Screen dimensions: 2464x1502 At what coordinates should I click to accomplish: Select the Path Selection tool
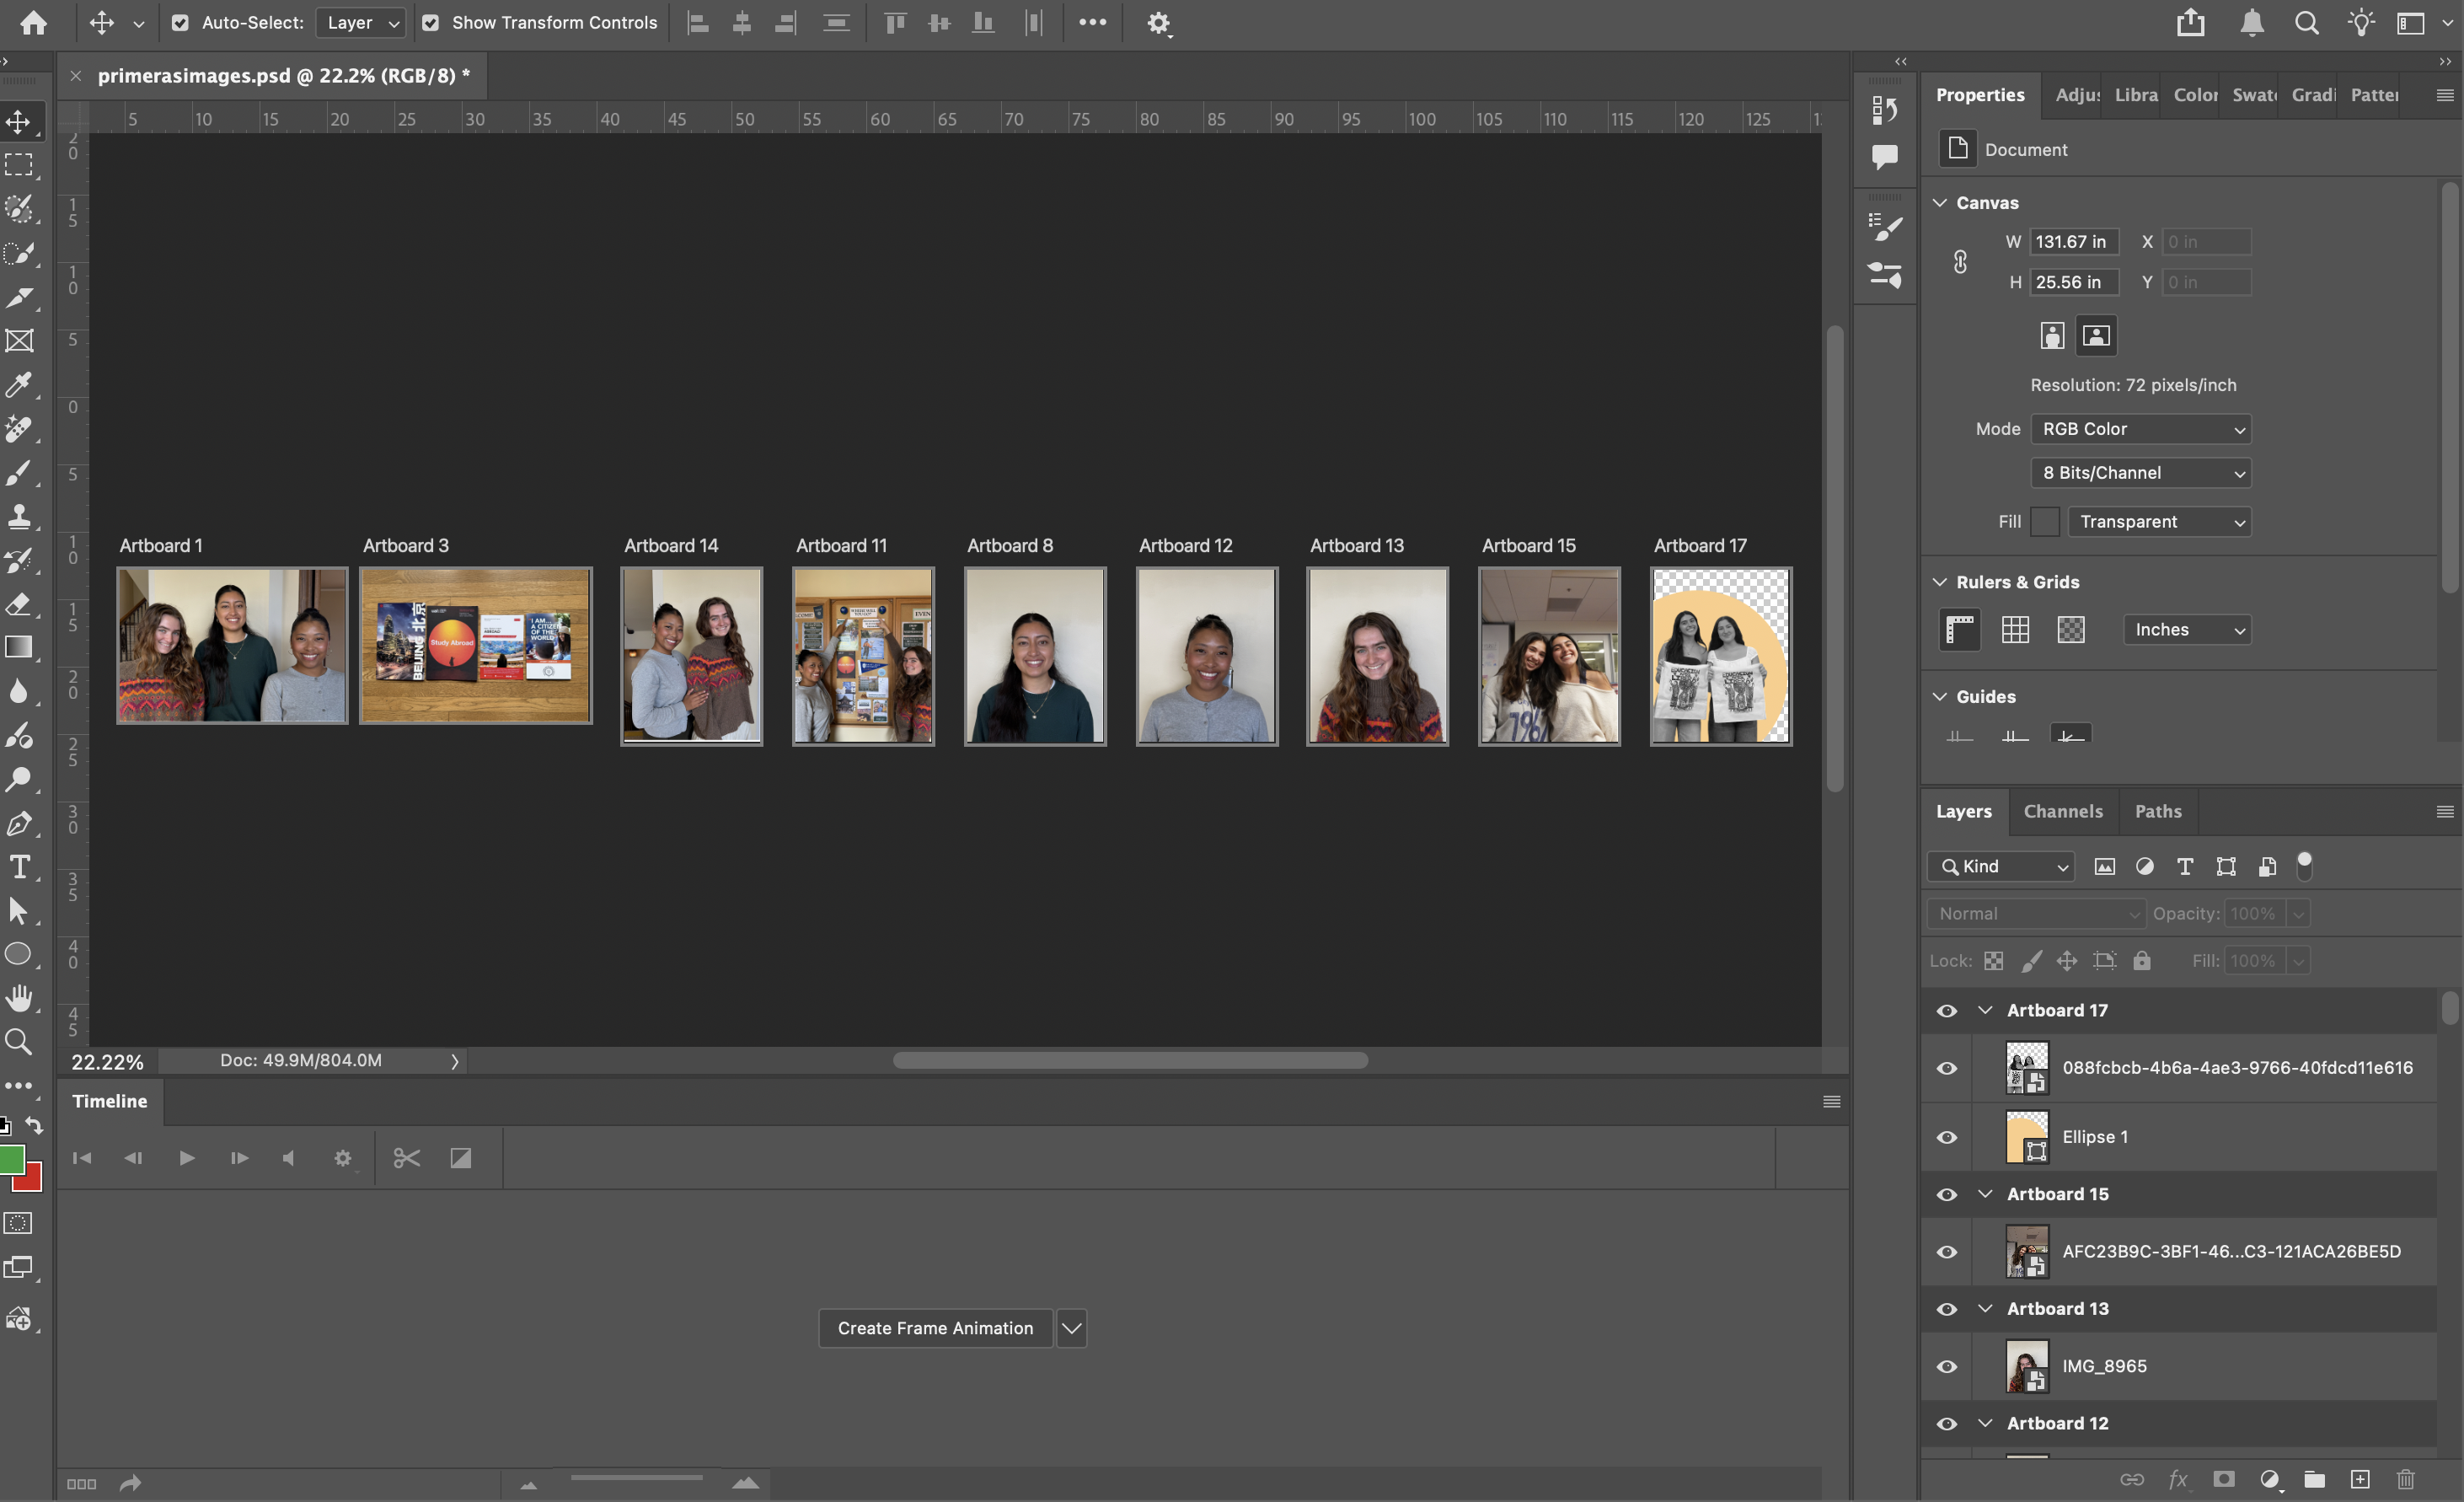(x=19, y=911)
